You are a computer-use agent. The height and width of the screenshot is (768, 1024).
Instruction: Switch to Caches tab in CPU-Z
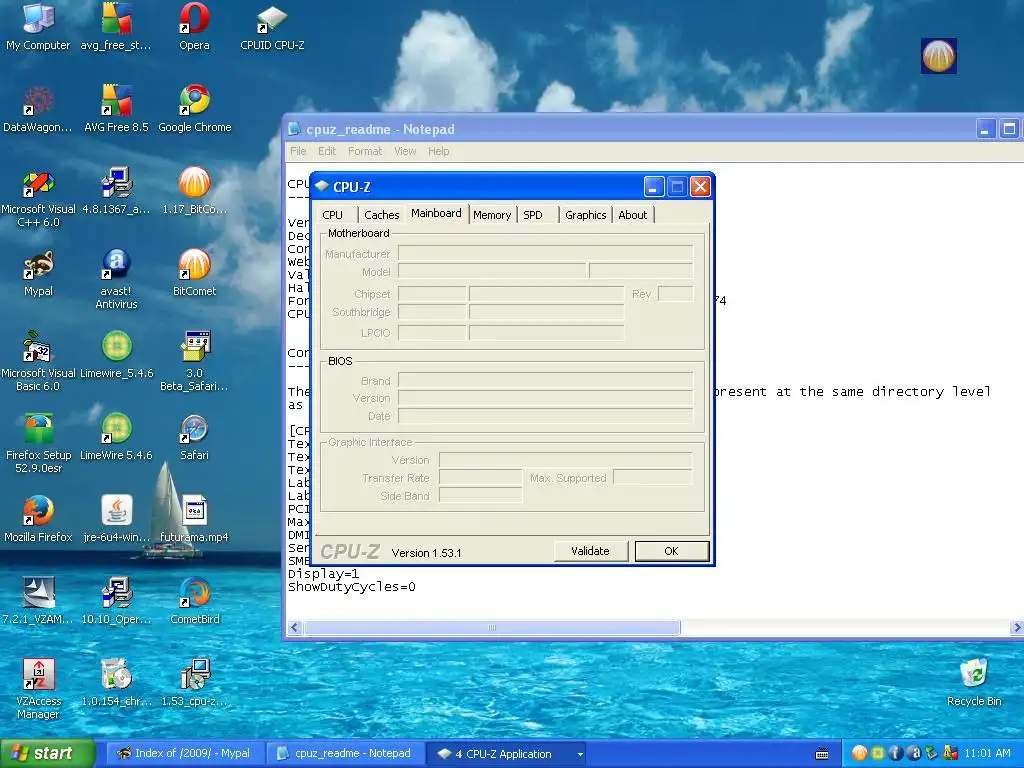click(381, 215)
